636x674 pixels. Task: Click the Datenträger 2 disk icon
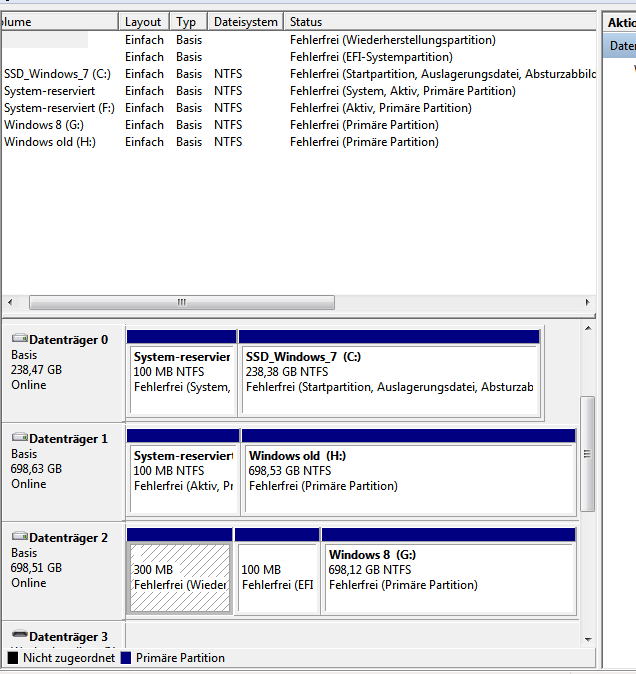click(x=20, y=536)
